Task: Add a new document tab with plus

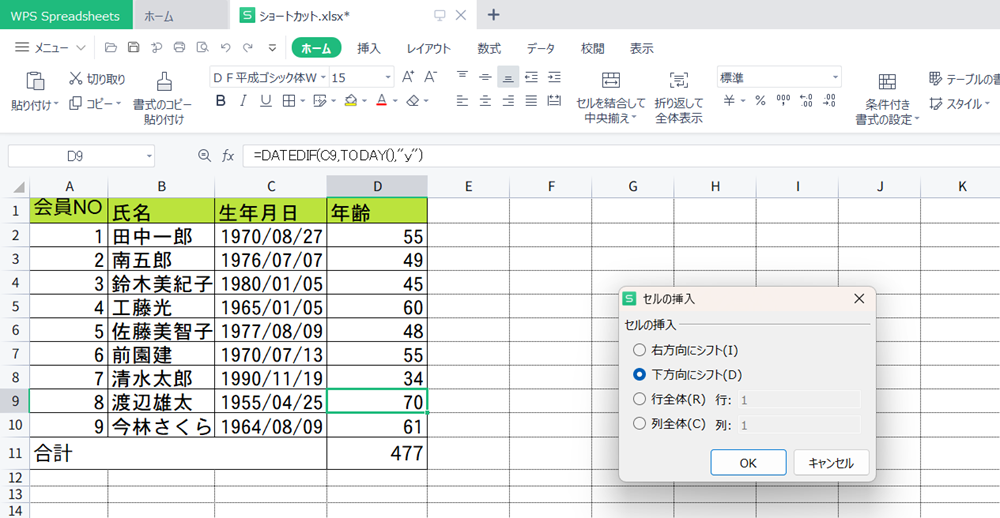Action: pos(493,15)
